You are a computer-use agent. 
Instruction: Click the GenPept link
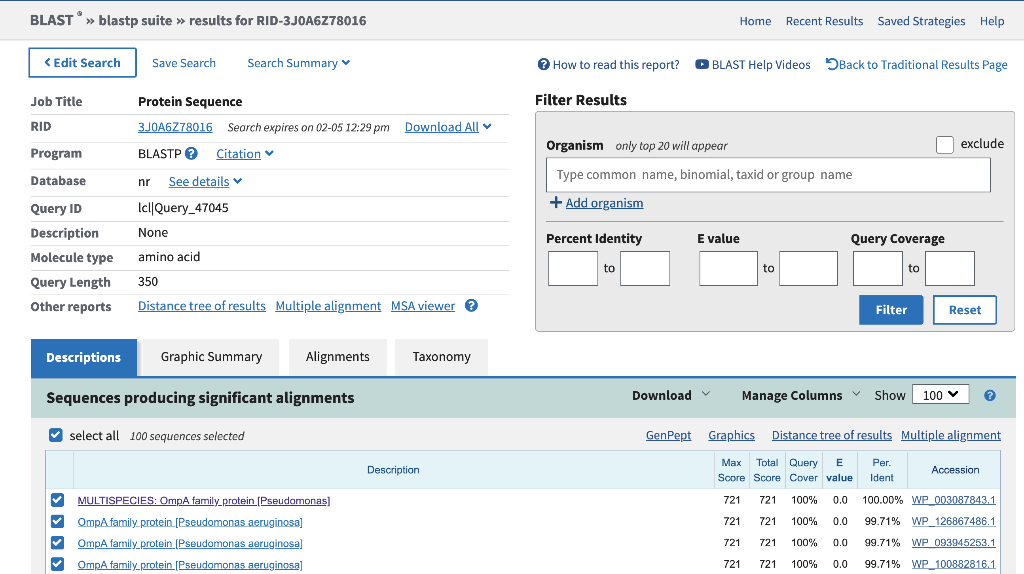coord(668,436)
